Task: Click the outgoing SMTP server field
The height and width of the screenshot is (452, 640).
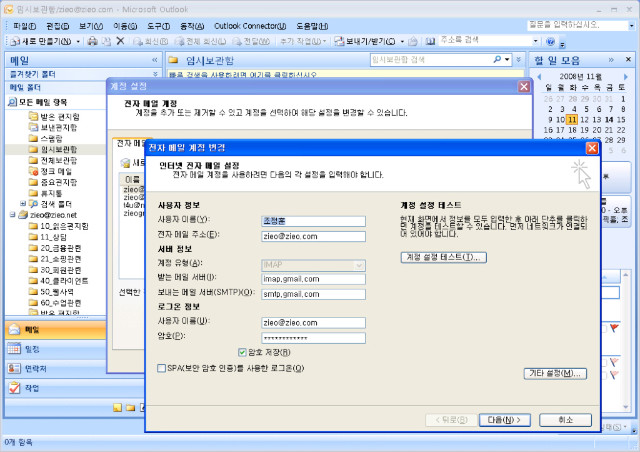Action: click(313, 294)
